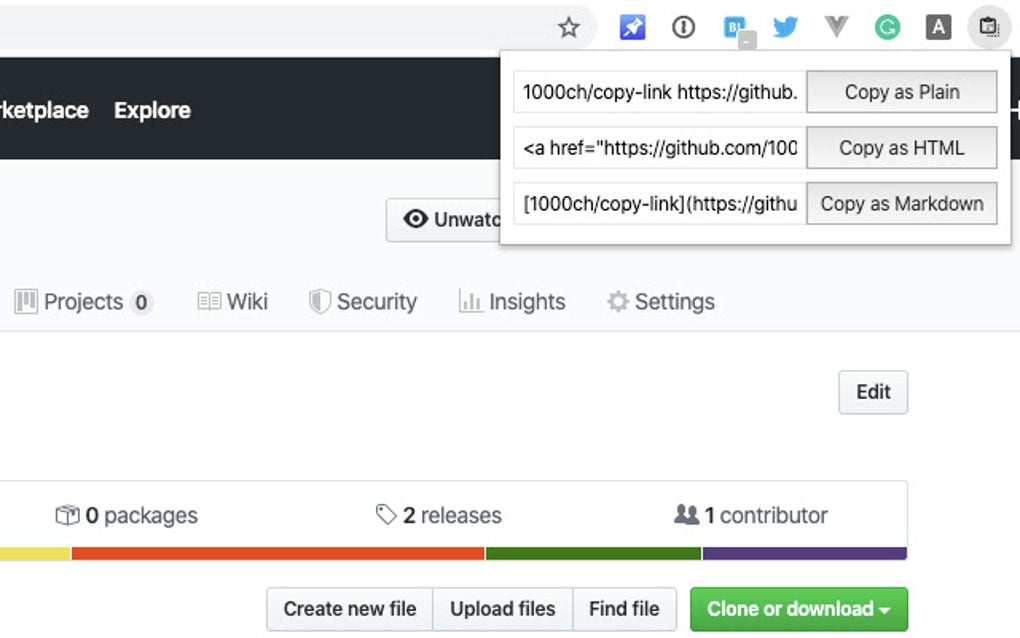Open the Explore navigation link

(x=152, y=110)
